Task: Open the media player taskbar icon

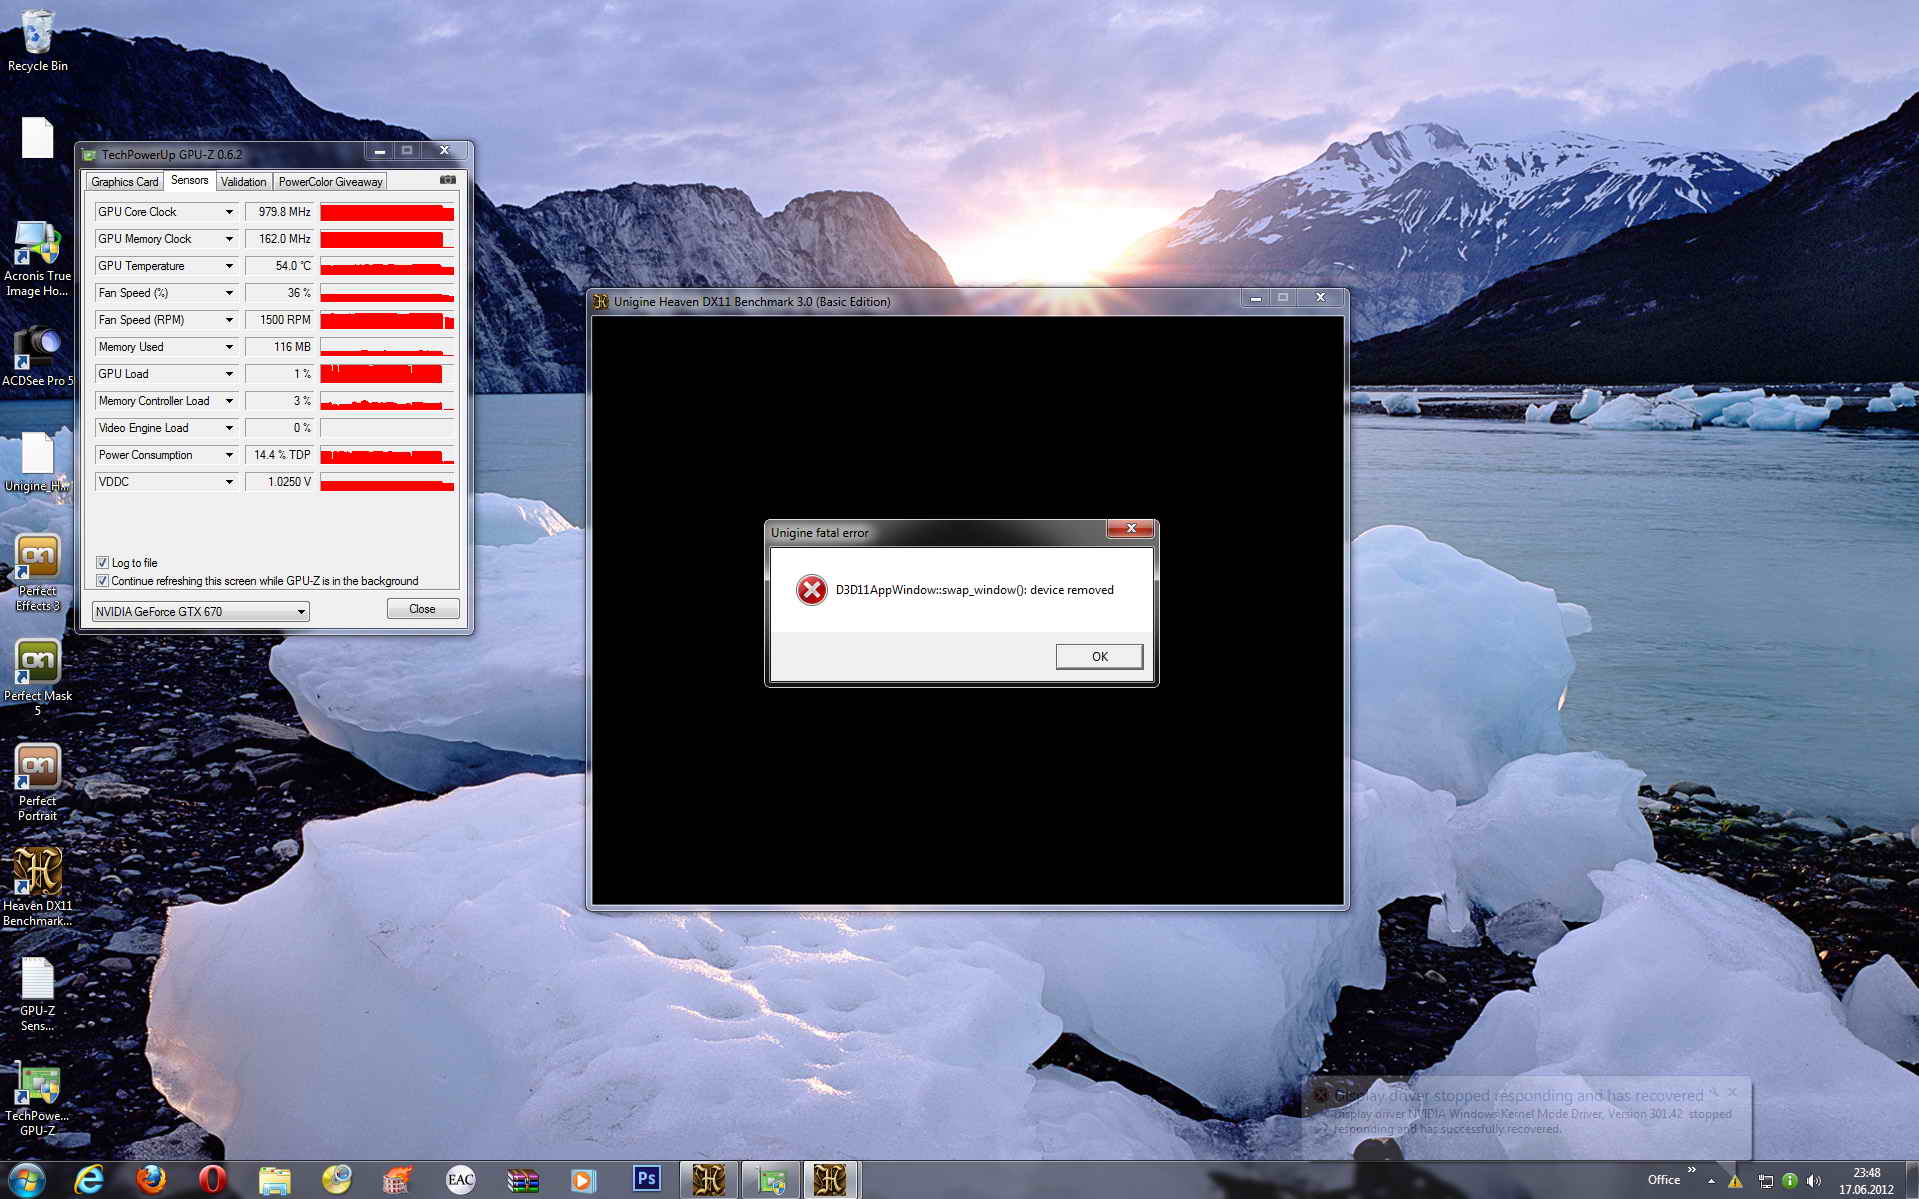Action: 583,1181
